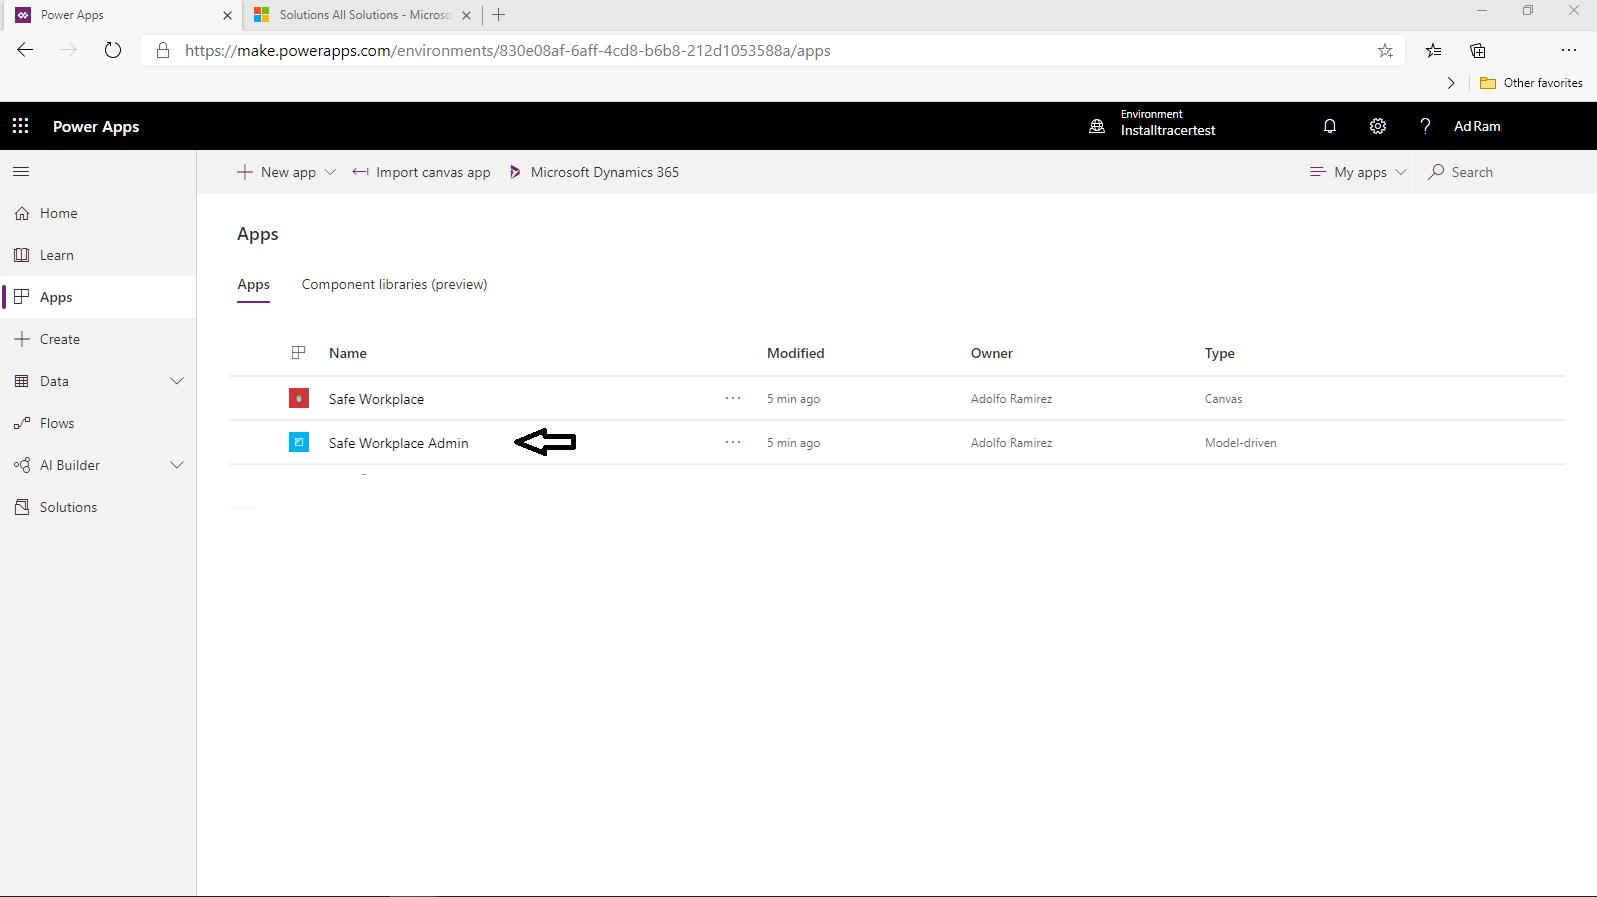Click the Model-driven type cell
Screen dimensions: 1597x897
click(1240, 443)
